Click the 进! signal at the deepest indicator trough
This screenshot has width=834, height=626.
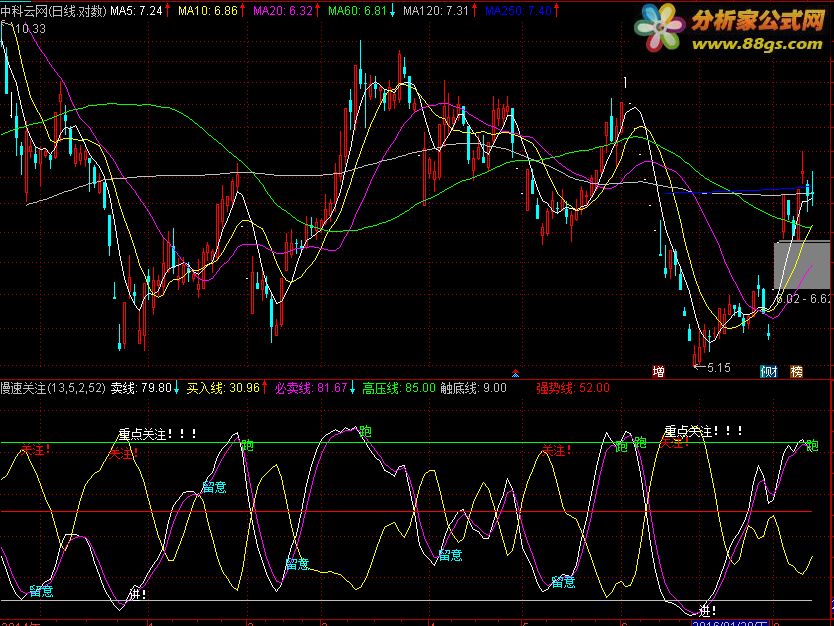pyautogui.click(x=707, y=611)
